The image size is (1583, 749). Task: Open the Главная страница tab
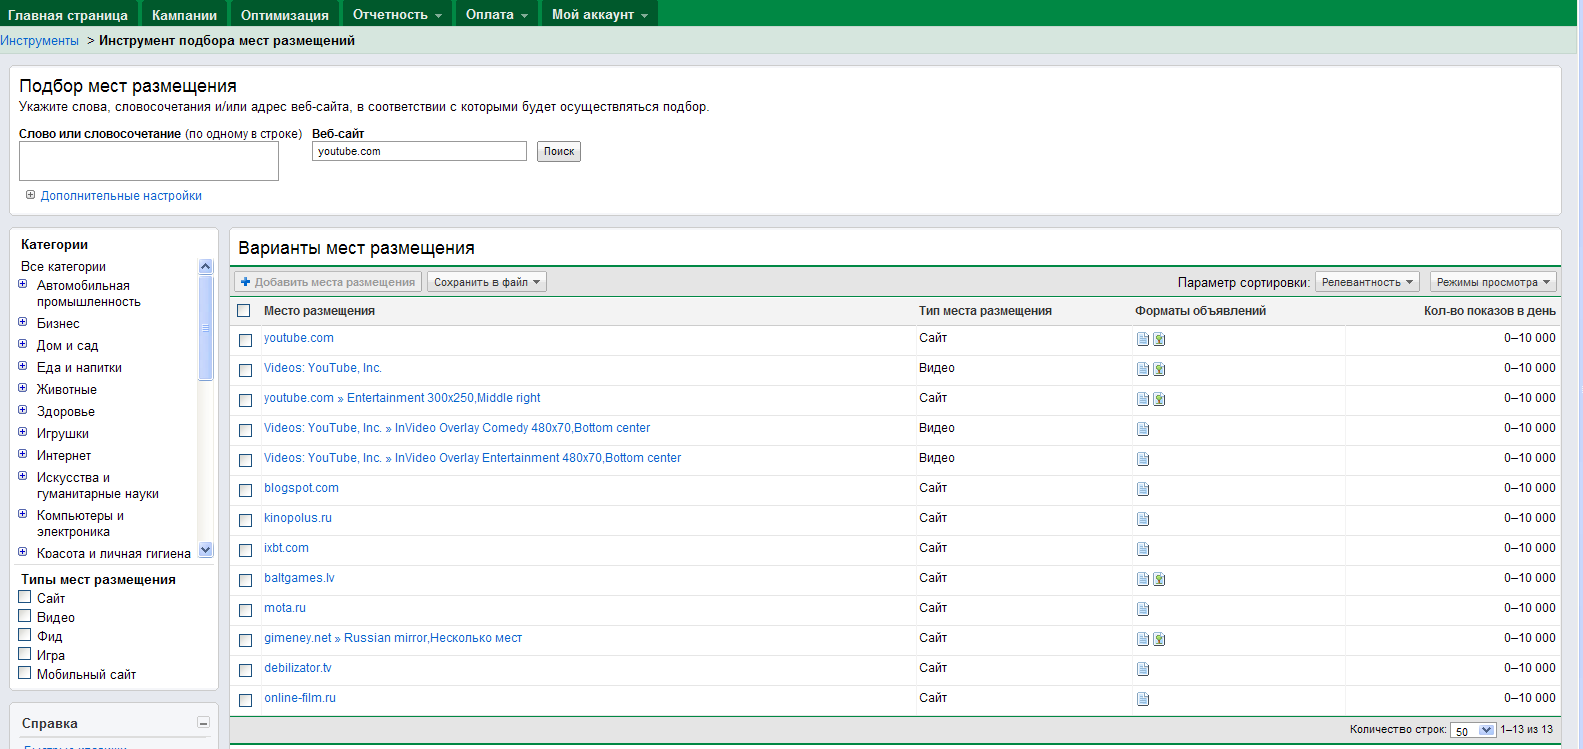[68, 15]
